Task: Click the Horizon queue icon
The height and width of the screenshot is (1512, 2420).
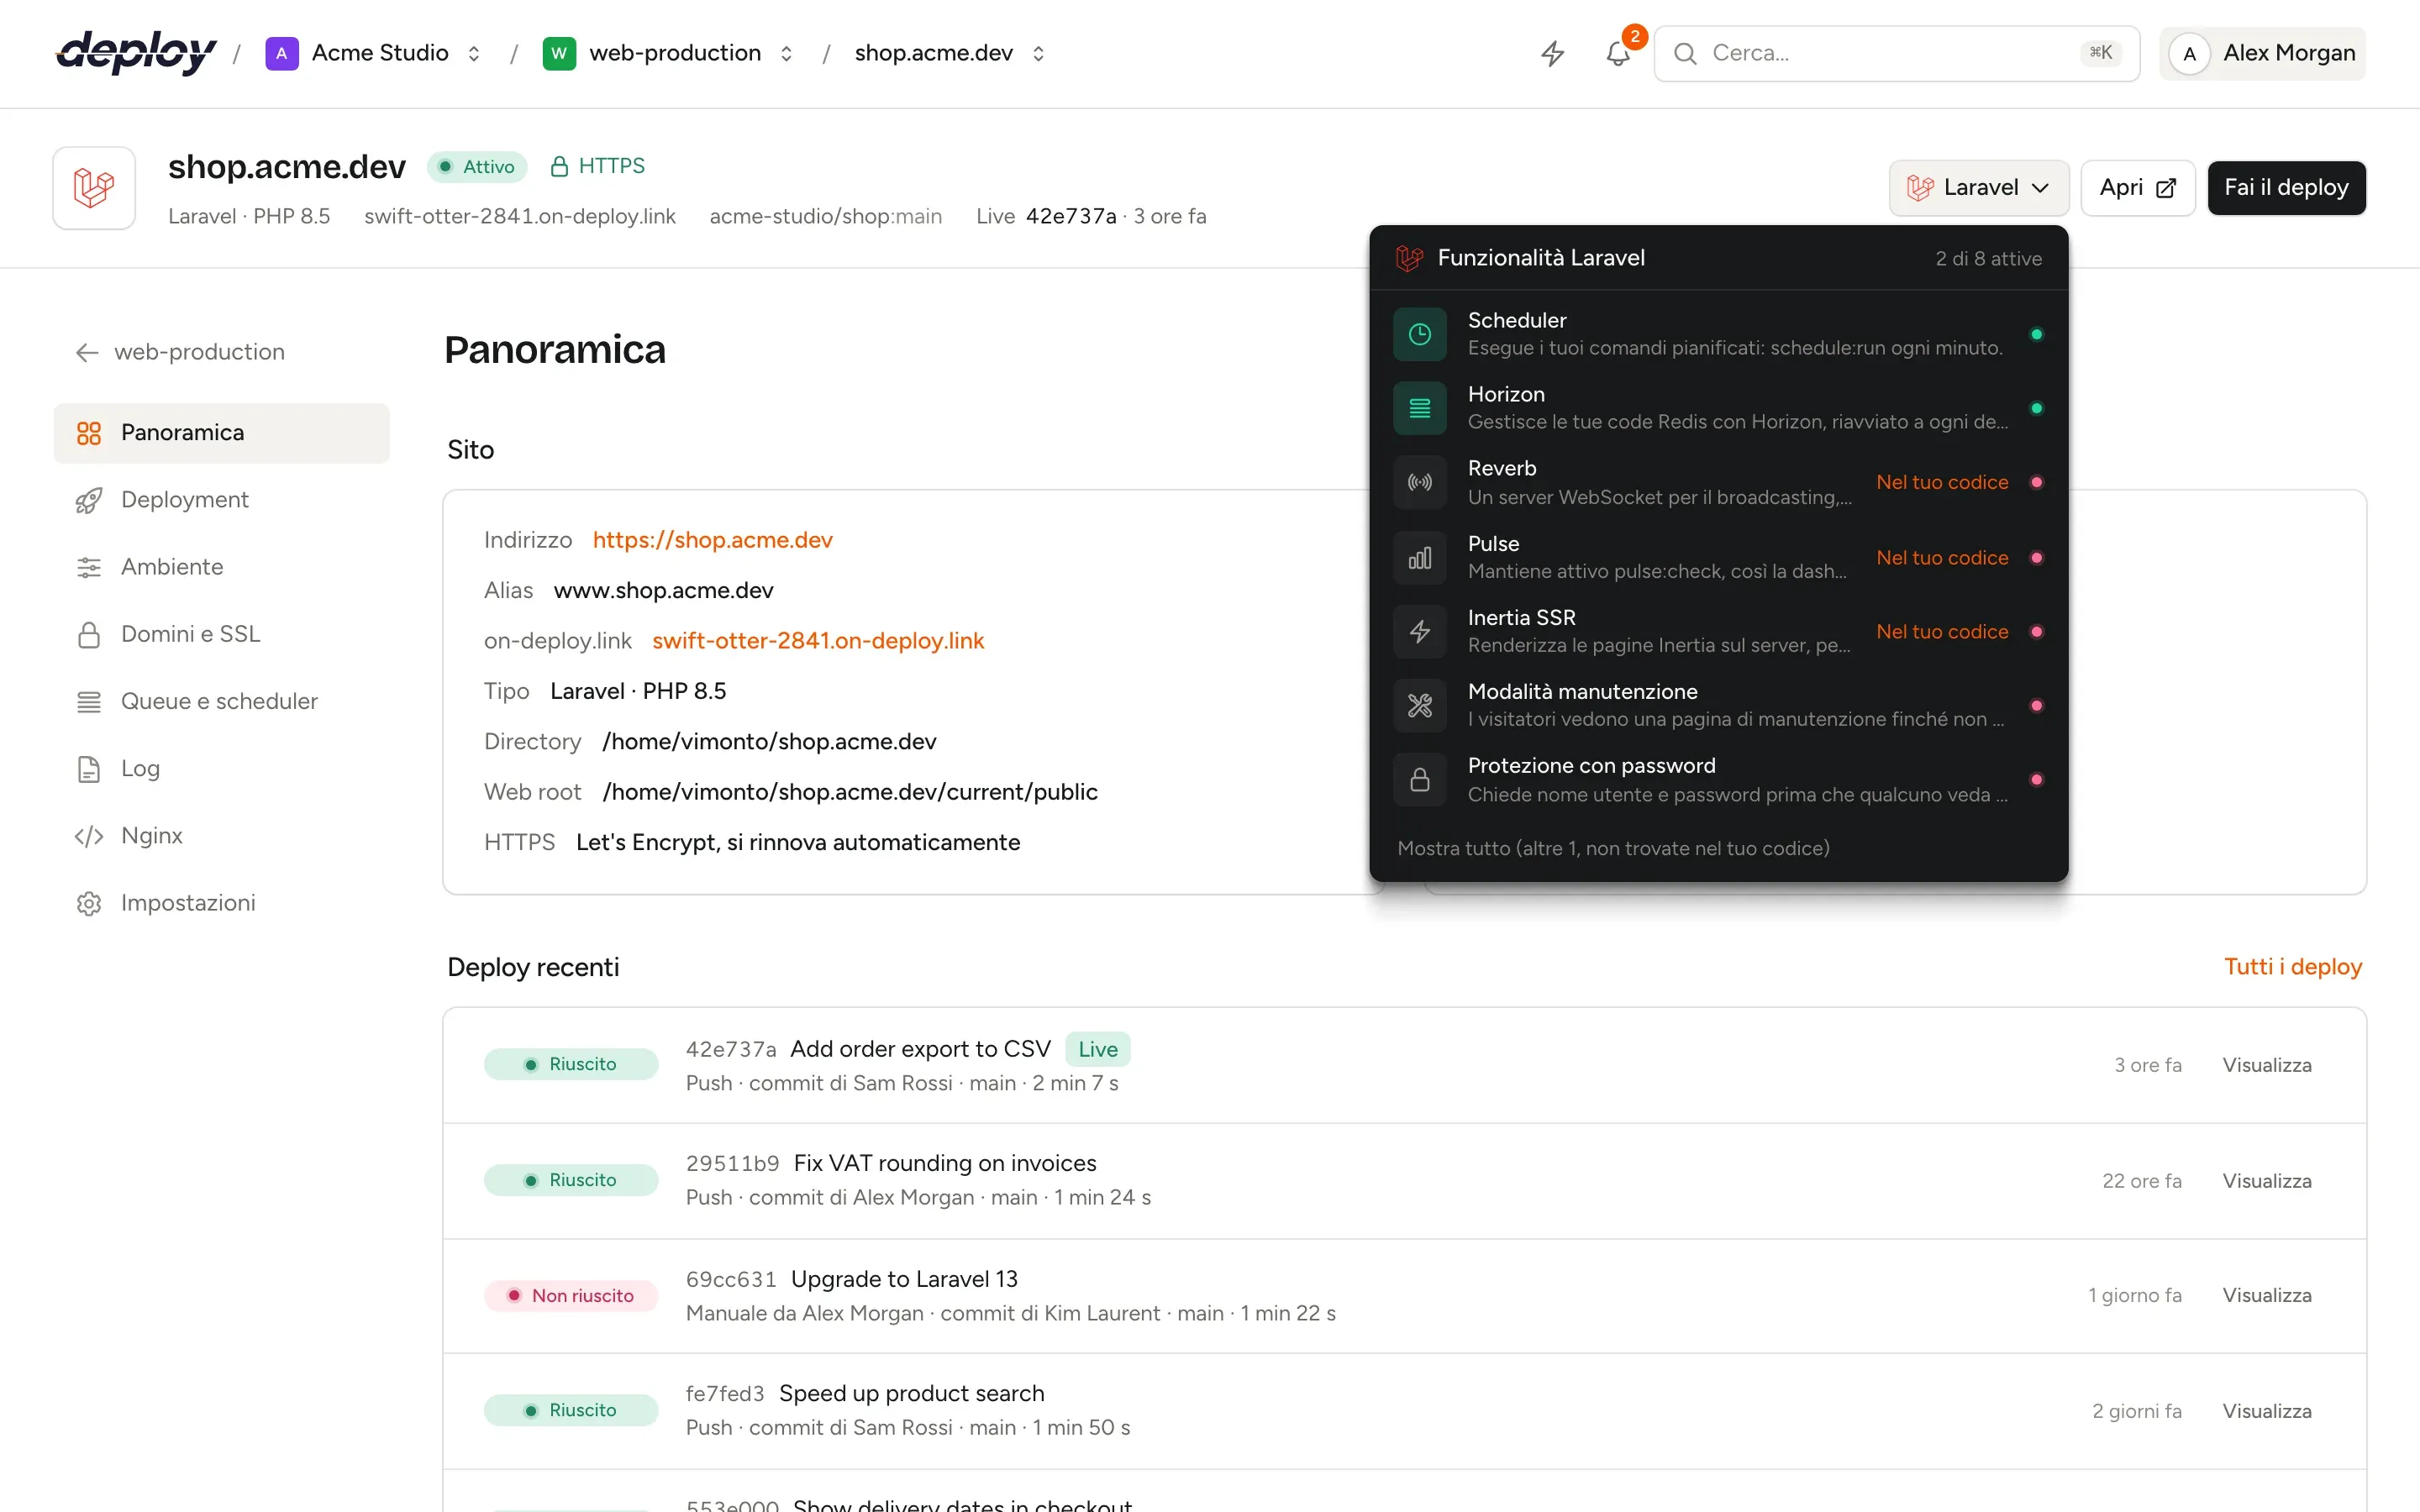Action: (x=1420, y=408)
